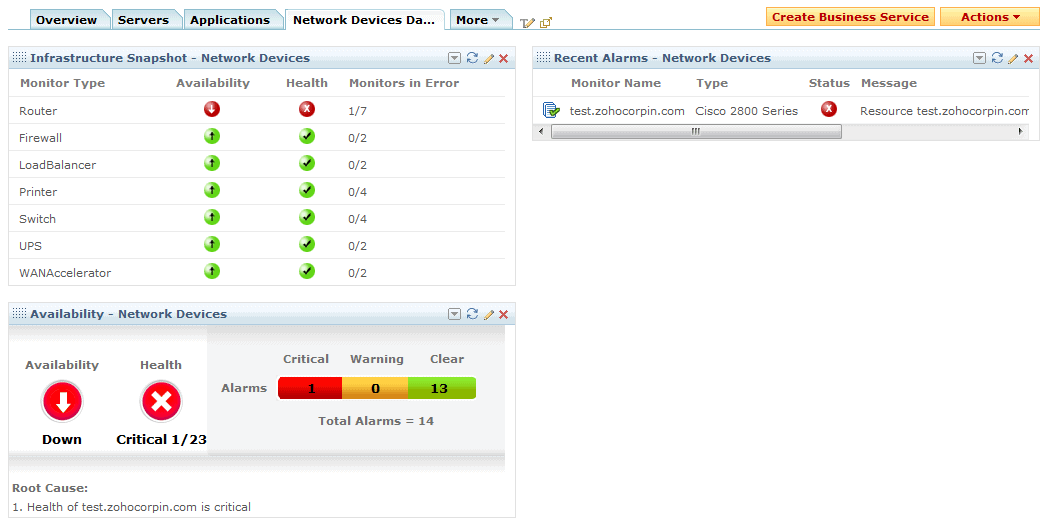The height and width of the screenshot is (524, 1046).
Task: Switch to the Servers tab
Action: click(x=143, y=20)
